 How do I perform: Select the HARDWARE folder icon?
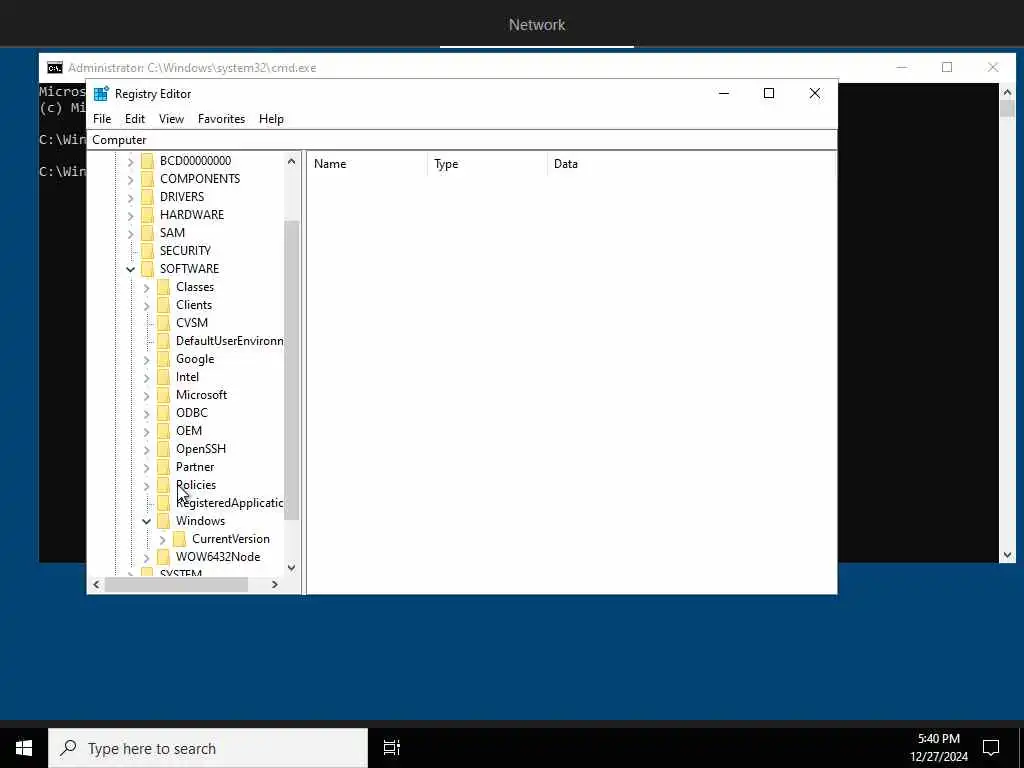pos(148,214)
